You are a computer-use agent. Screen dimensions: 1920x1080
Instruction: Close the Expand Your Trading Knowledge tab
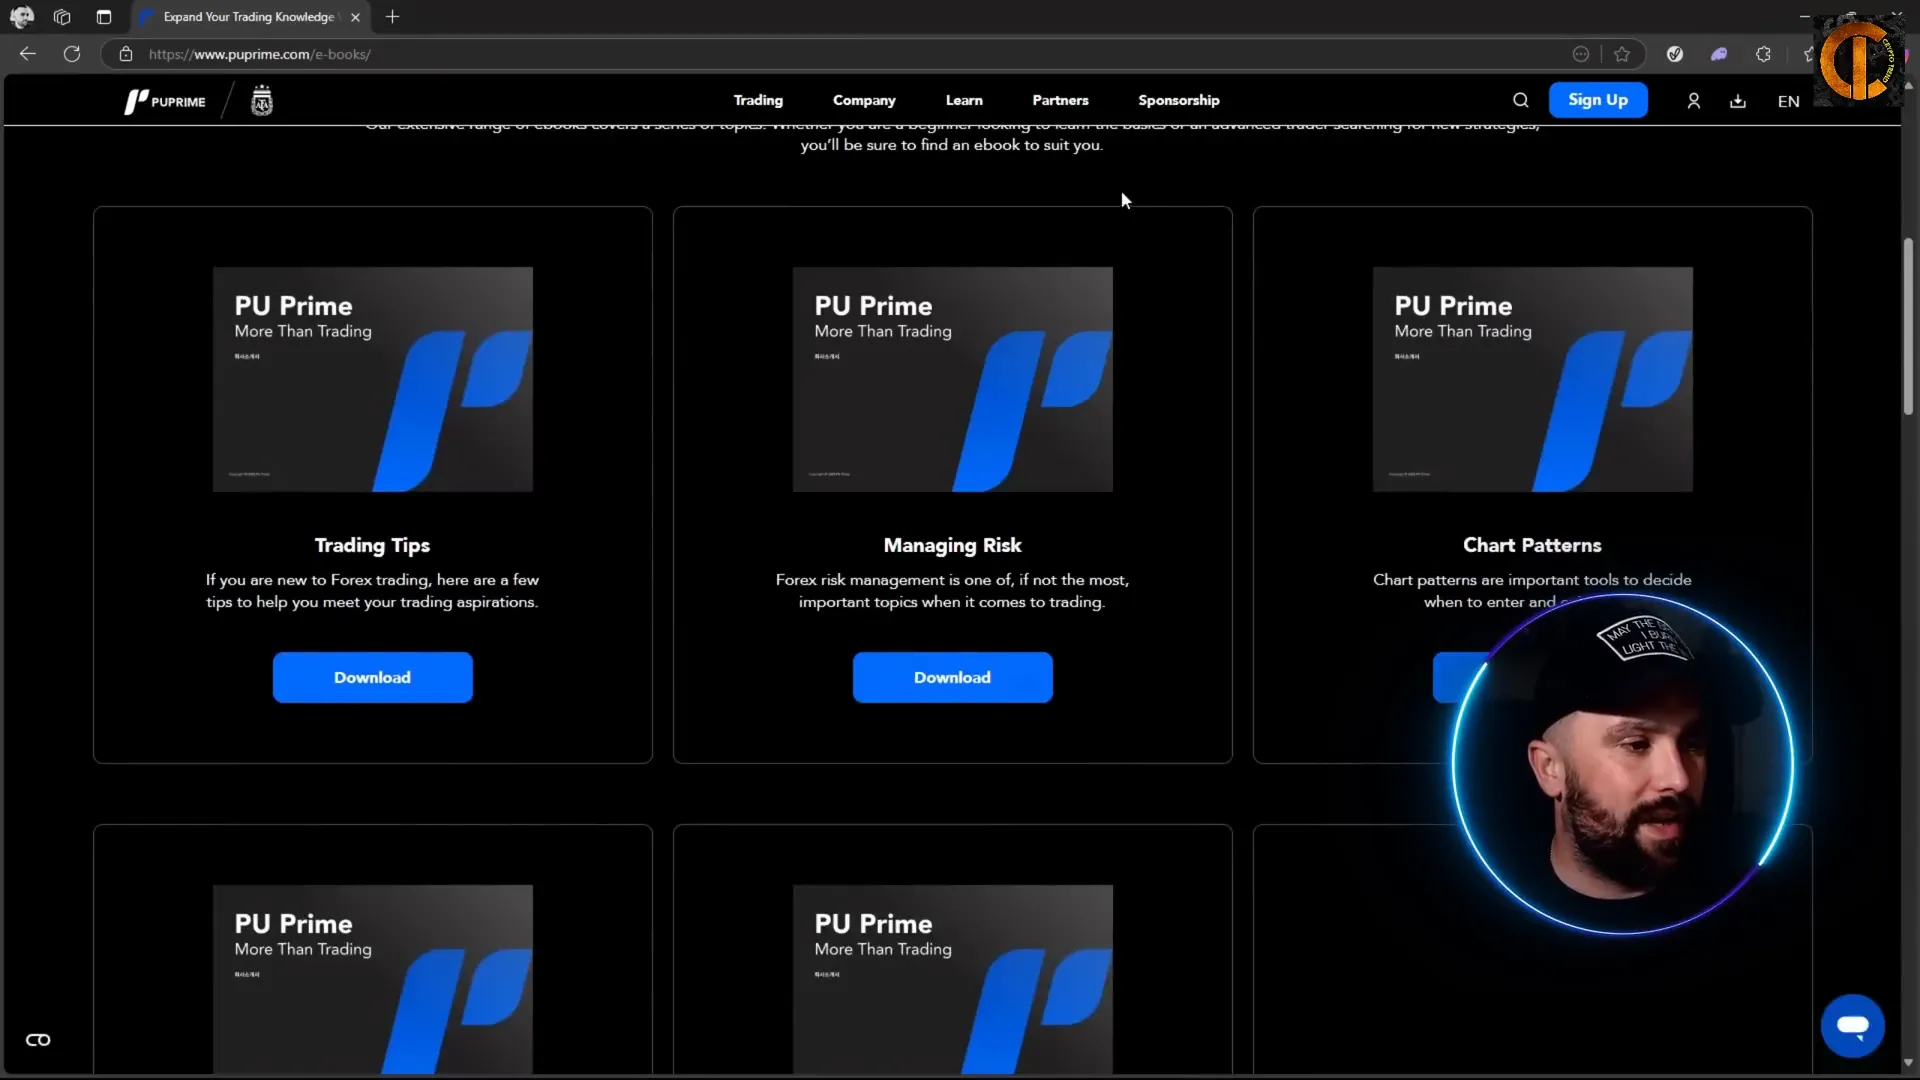(355, 17)
